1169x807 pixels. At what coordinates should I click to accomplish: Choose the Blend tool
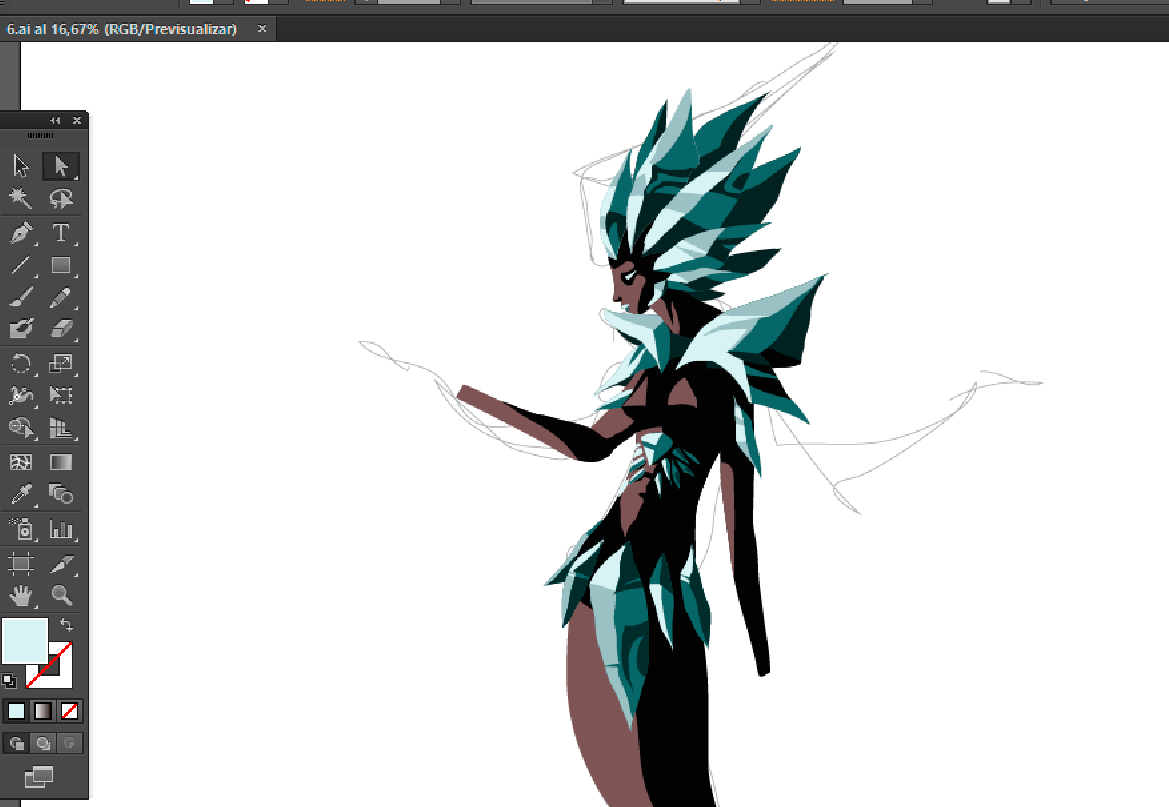61,494
